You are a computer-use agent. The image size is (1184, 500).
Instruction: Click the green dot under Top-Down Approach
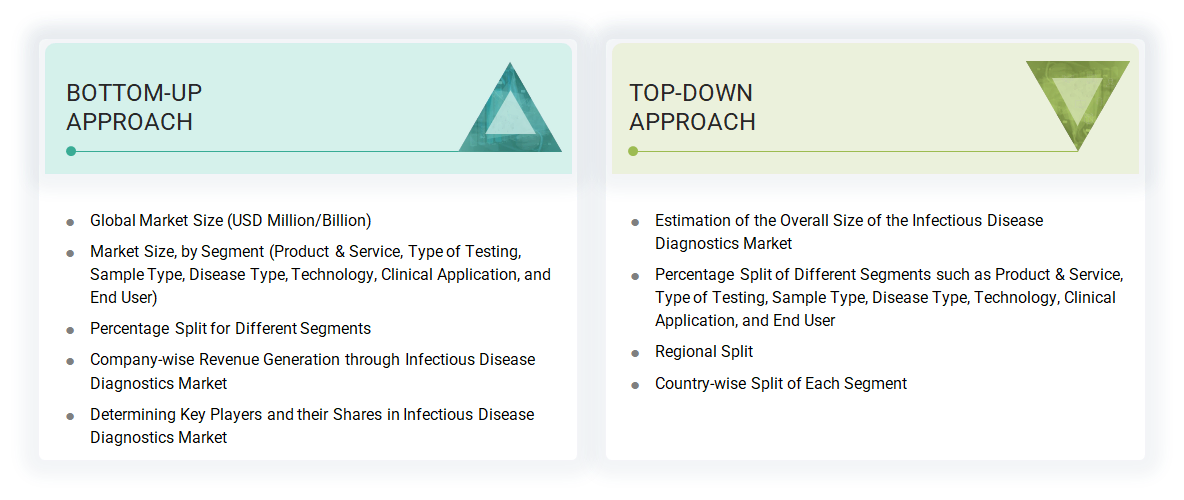633,151
